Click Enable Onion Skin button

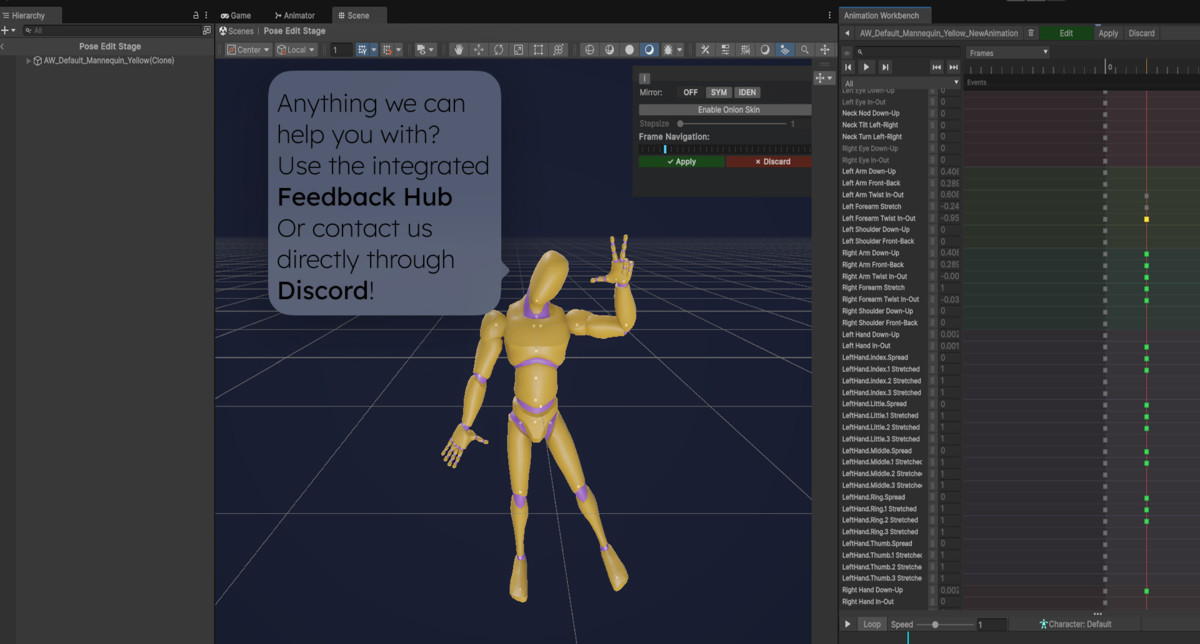tap(725, 109)
